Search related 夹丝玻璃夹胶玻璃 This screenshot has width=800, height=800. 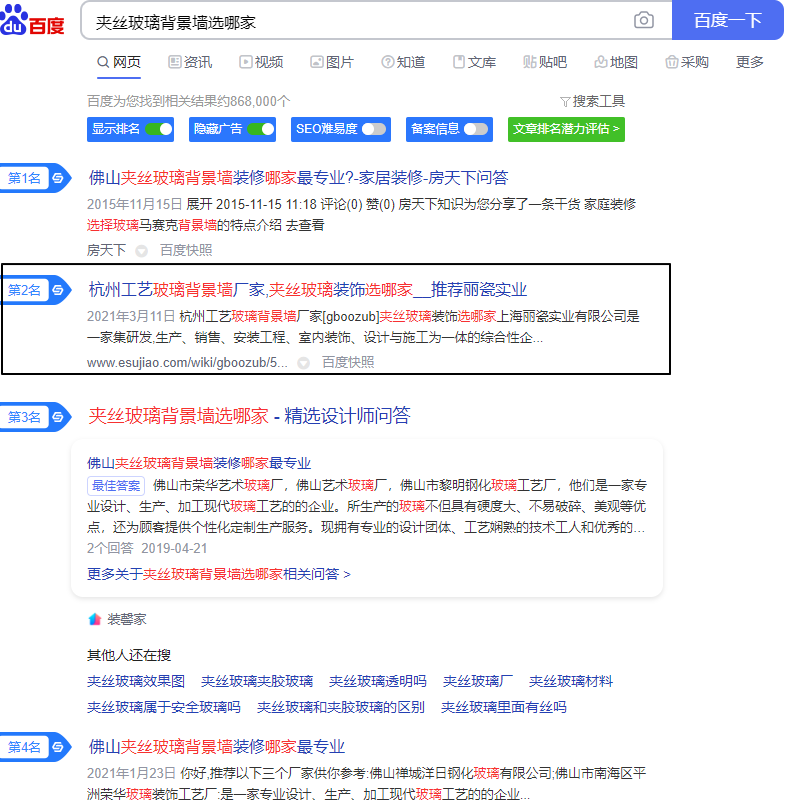click(257, 681)
